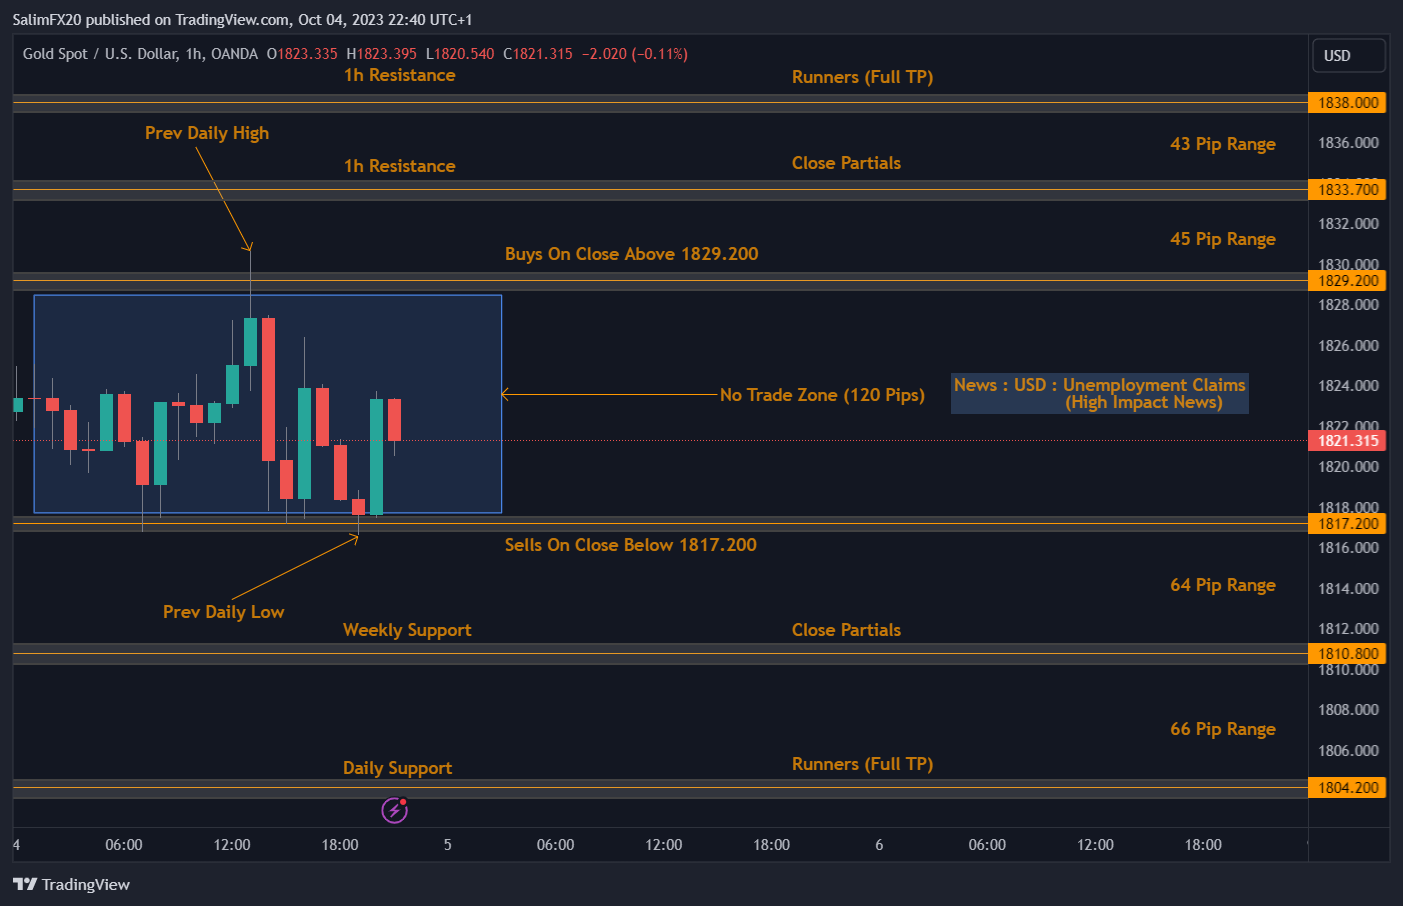Toggle the 1838.000 resistance price flag

click(1347, 102)
